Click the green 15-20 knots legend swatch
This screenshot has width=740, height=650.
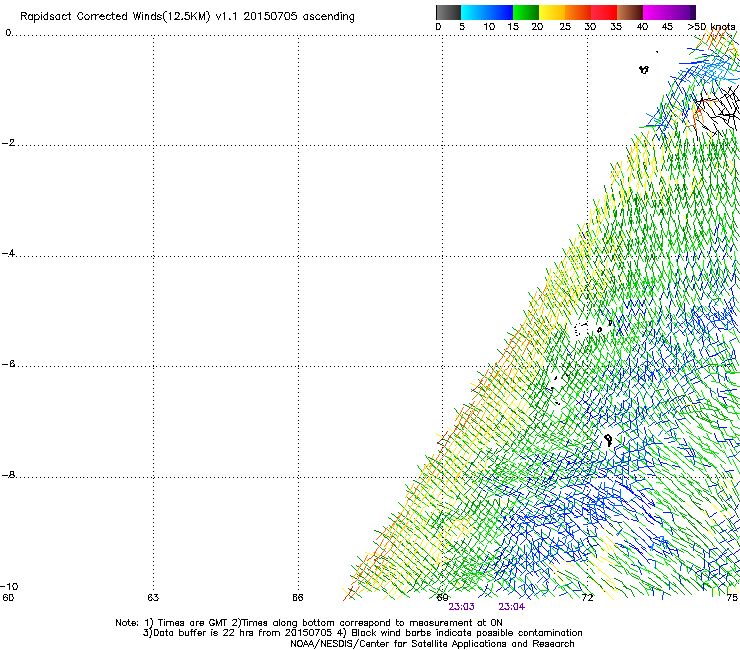(x=526, y=12)
